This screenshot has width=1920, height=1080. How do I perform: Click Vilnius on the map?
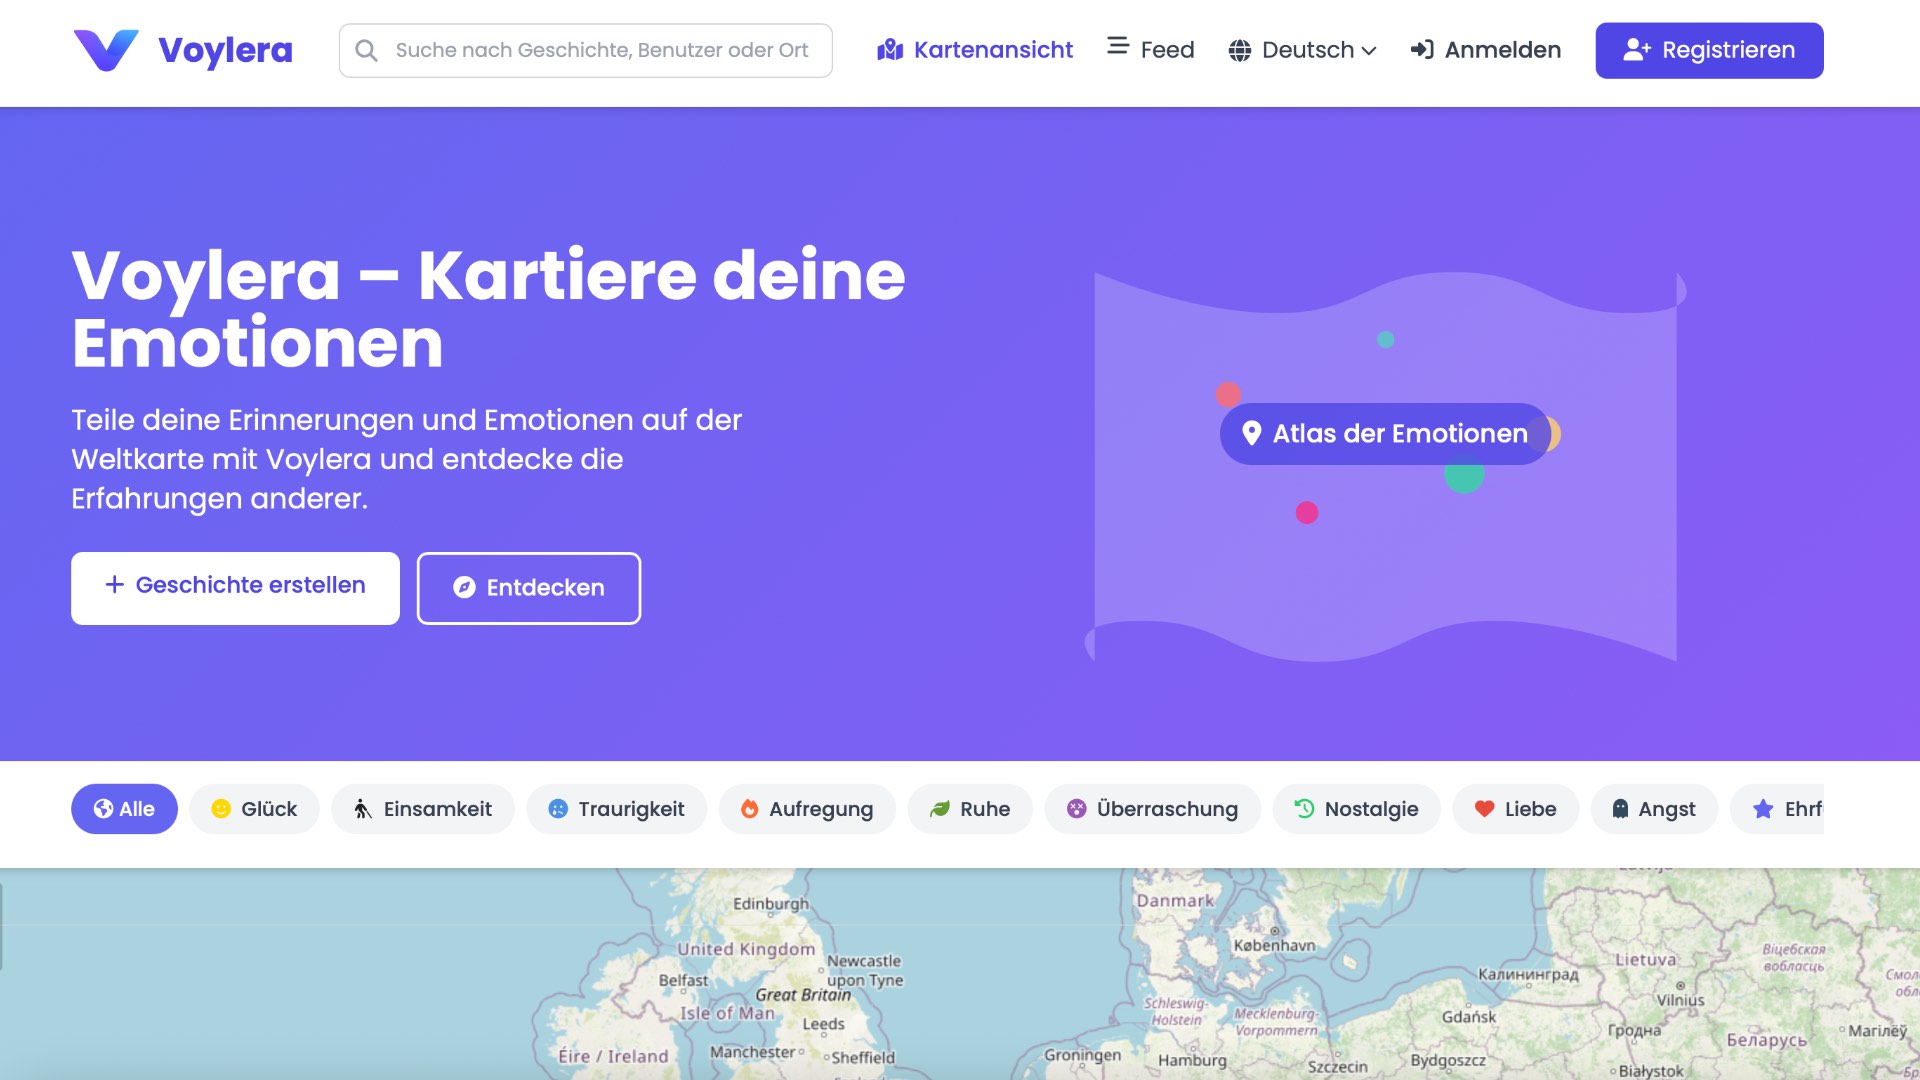point(1680,1000)
